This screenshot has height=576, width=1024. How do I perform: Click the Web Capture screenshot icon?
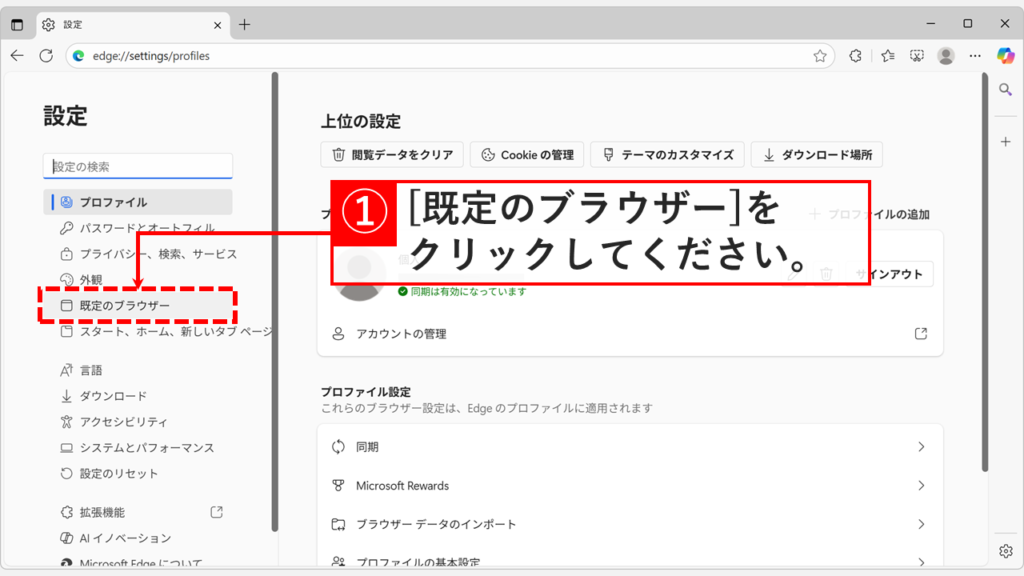click(917, 56)
